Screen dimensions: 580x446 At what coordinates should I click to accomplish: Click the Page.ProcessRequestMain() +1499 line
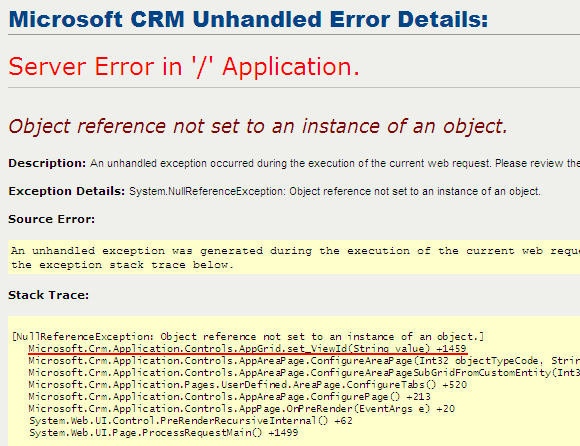point(163,433)
